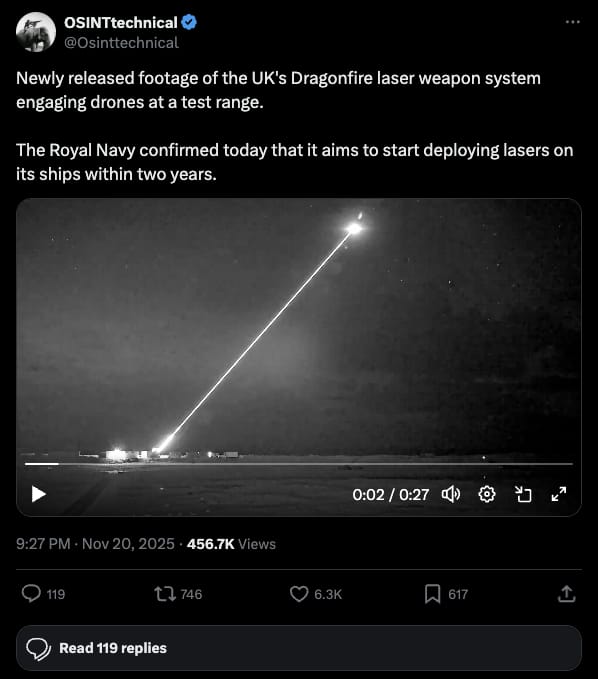Screen dimensions: 598x679
Task: Repost this tweet with retweet icon
Action: [165, 594]
